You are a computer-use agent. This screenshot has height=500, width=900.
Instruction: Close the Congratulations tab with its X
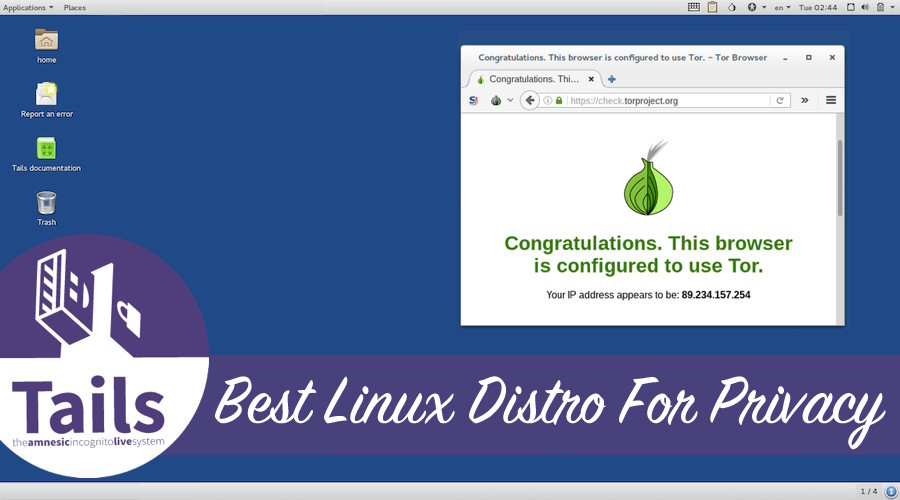pyautogui.click(x=591, y=79)
